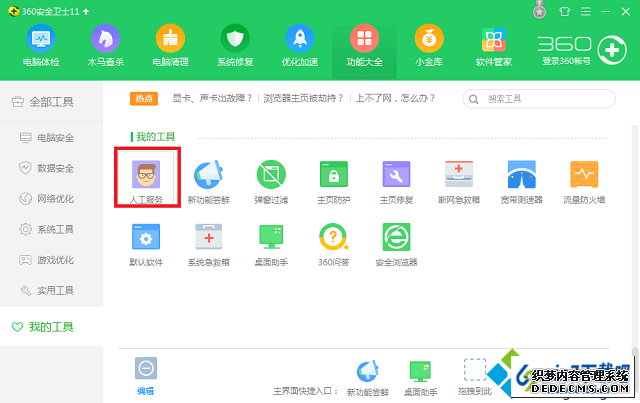Launch 流量防火墙 tool
Screen dimensions: 640x403
tap(584, 182)
